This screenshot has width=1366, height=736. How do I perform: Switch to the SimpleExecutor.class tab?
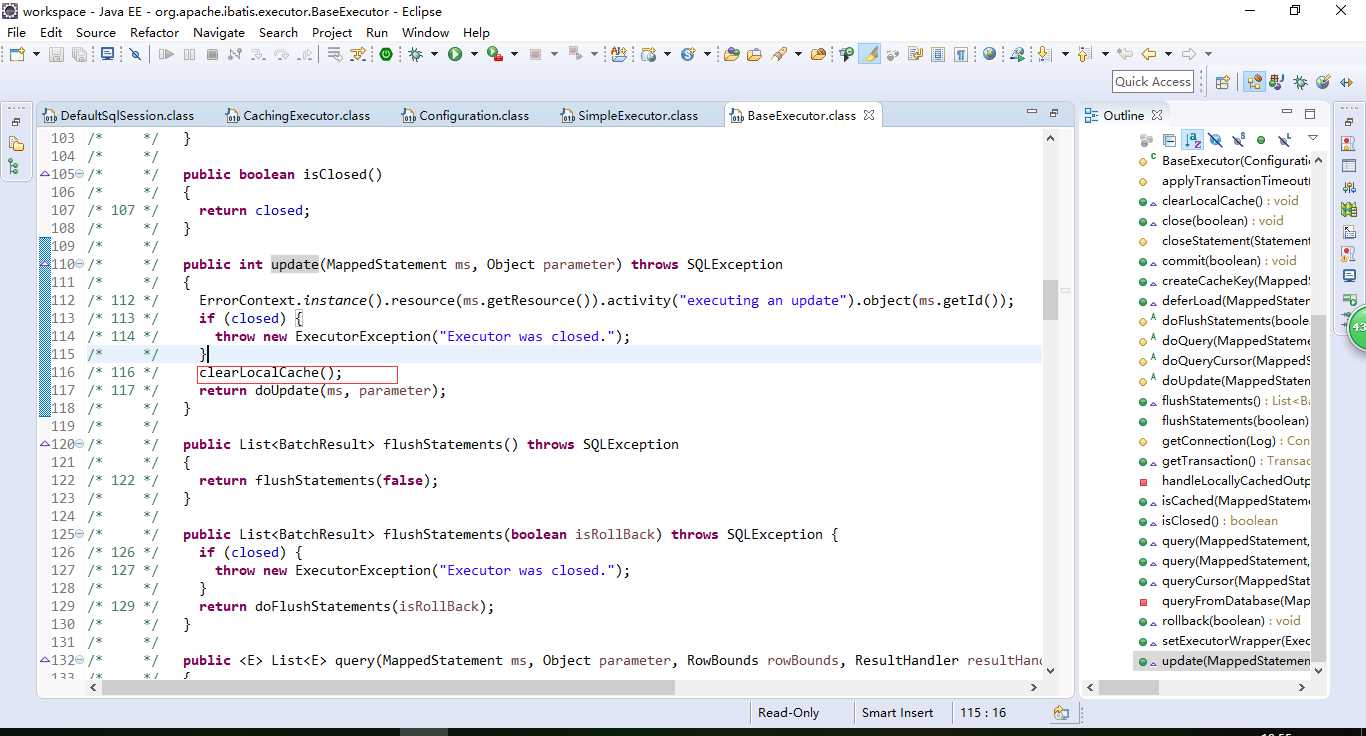point(629,115)
